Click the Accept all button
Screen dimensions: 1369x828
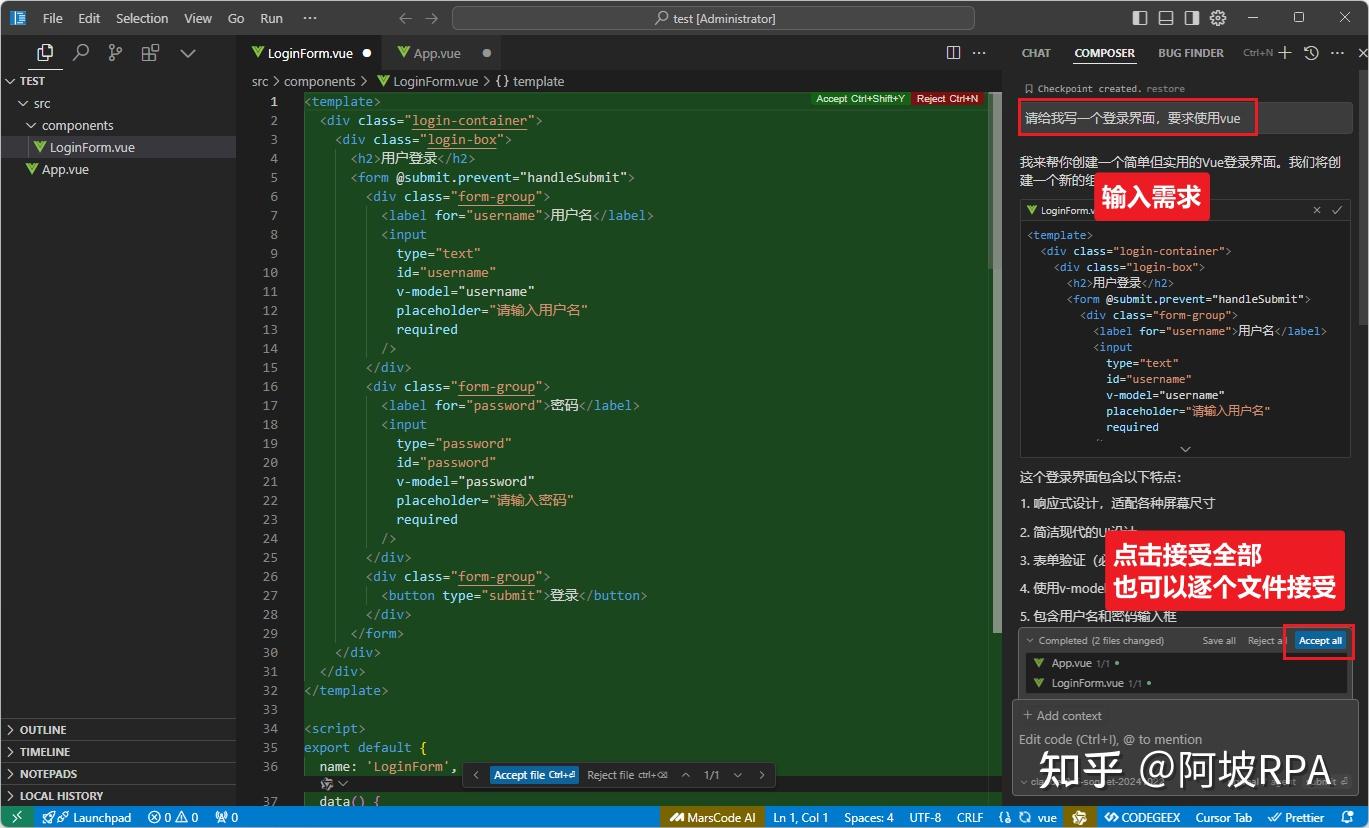click(x=1319, y=641)
